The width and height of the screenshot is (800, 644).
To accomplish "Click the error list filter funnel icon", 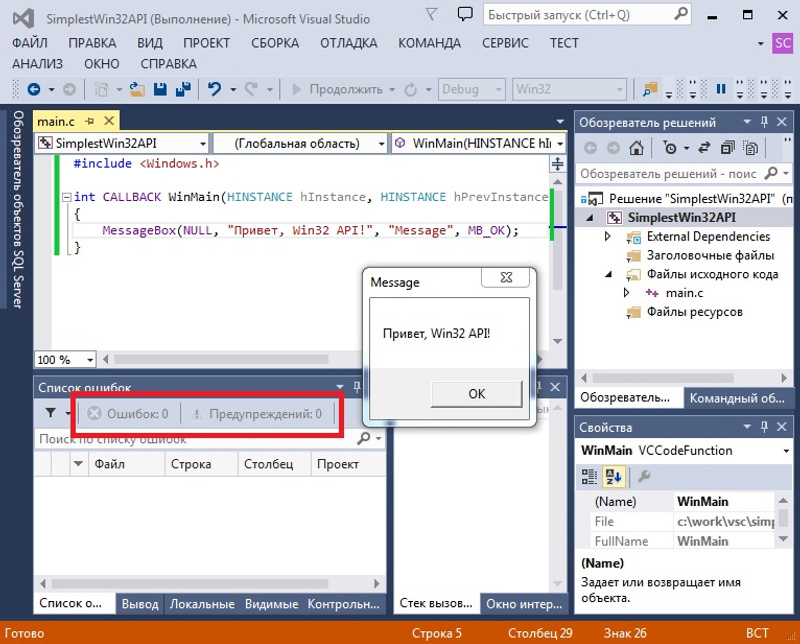I will pyautogui.click(x=51, y=413).
